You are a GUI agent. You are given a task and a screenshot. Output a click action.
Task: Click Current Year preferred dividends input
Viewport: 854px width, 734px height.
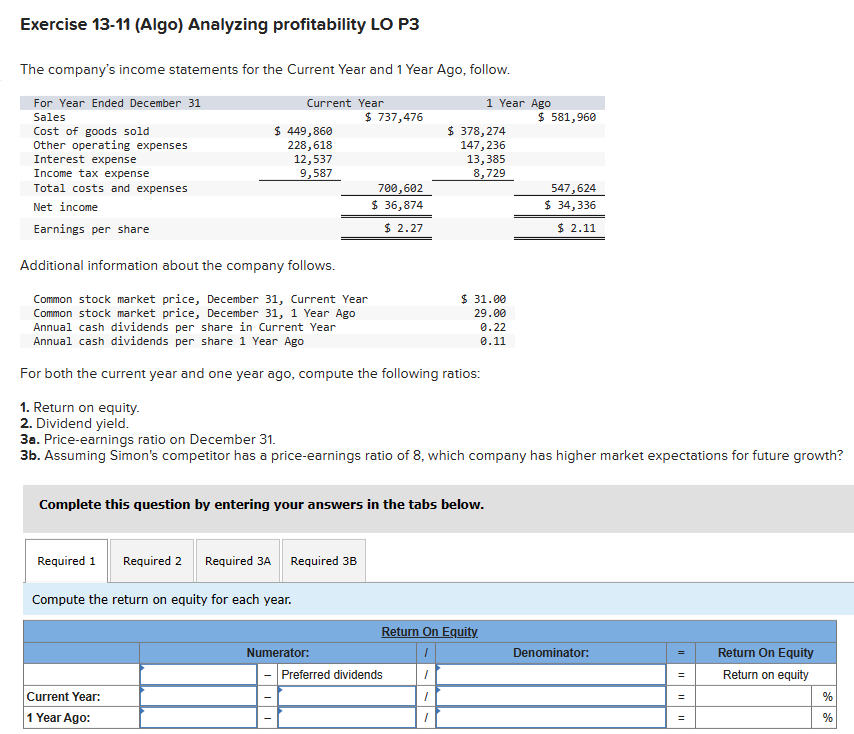347,696
